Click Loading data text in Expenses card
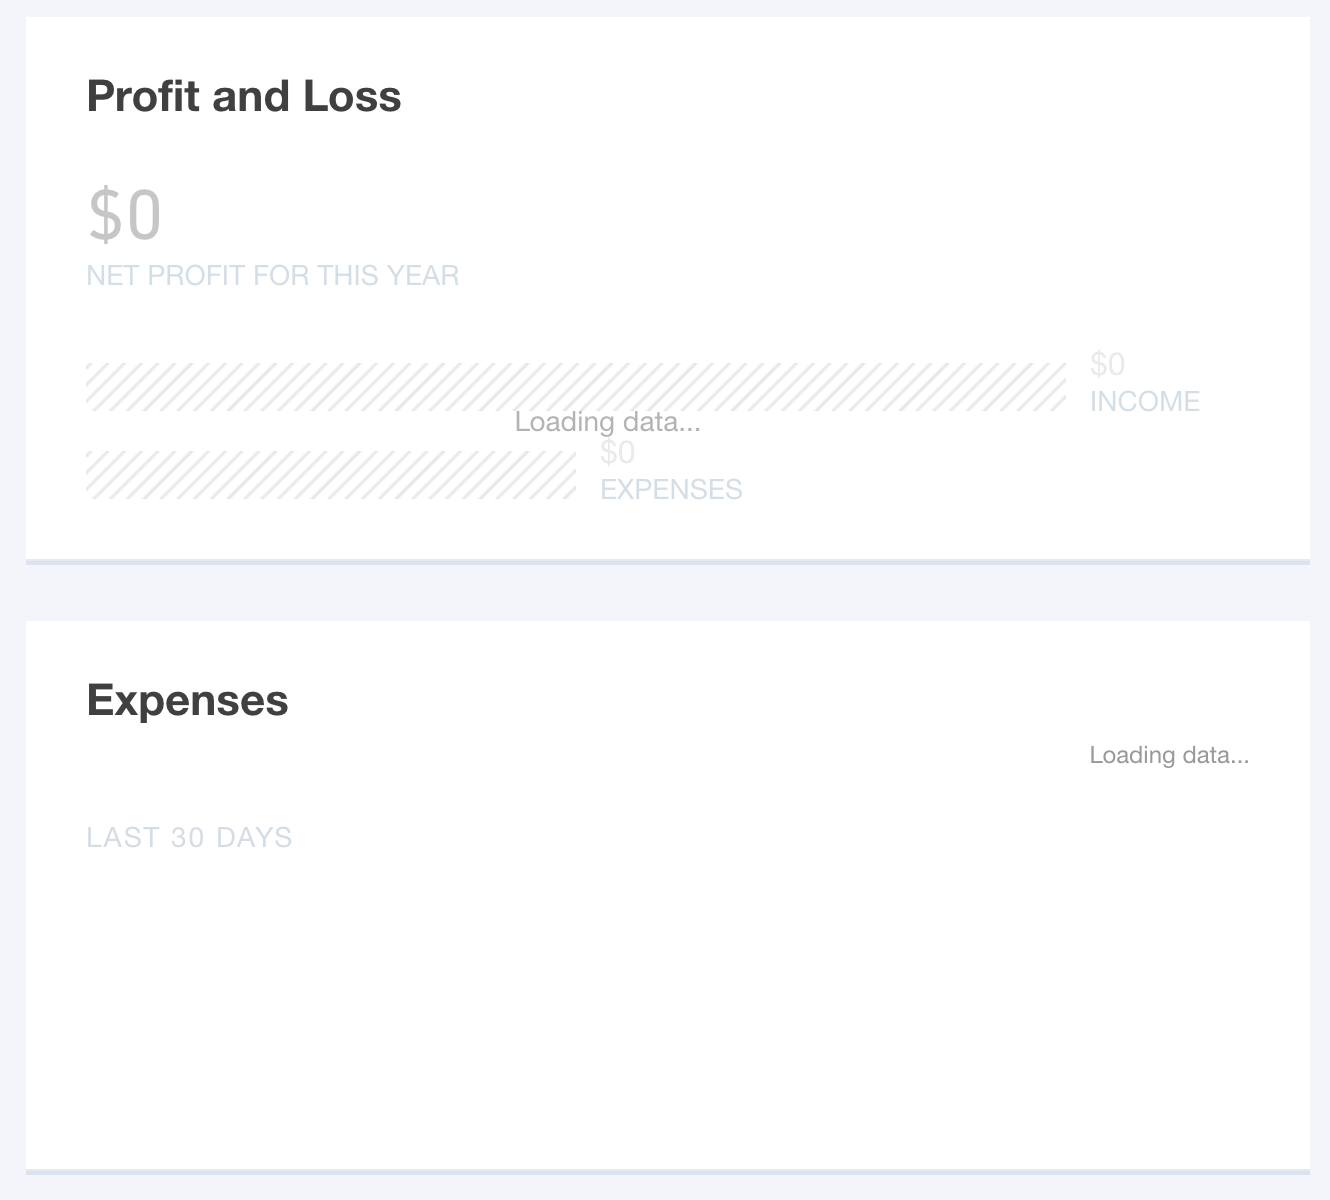The height and width of the screenshot is (1200, 1330). tap(1169, 755)
